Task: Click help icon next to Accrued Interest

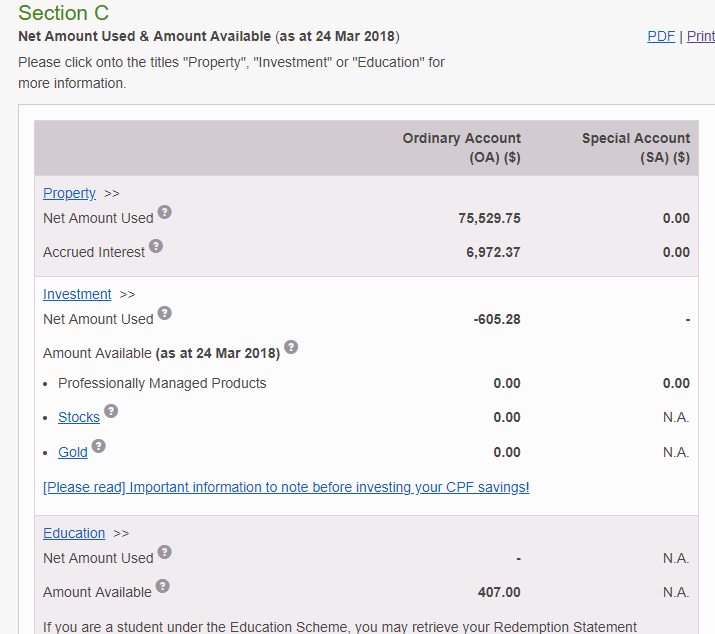Action: [x=156, y=246]
